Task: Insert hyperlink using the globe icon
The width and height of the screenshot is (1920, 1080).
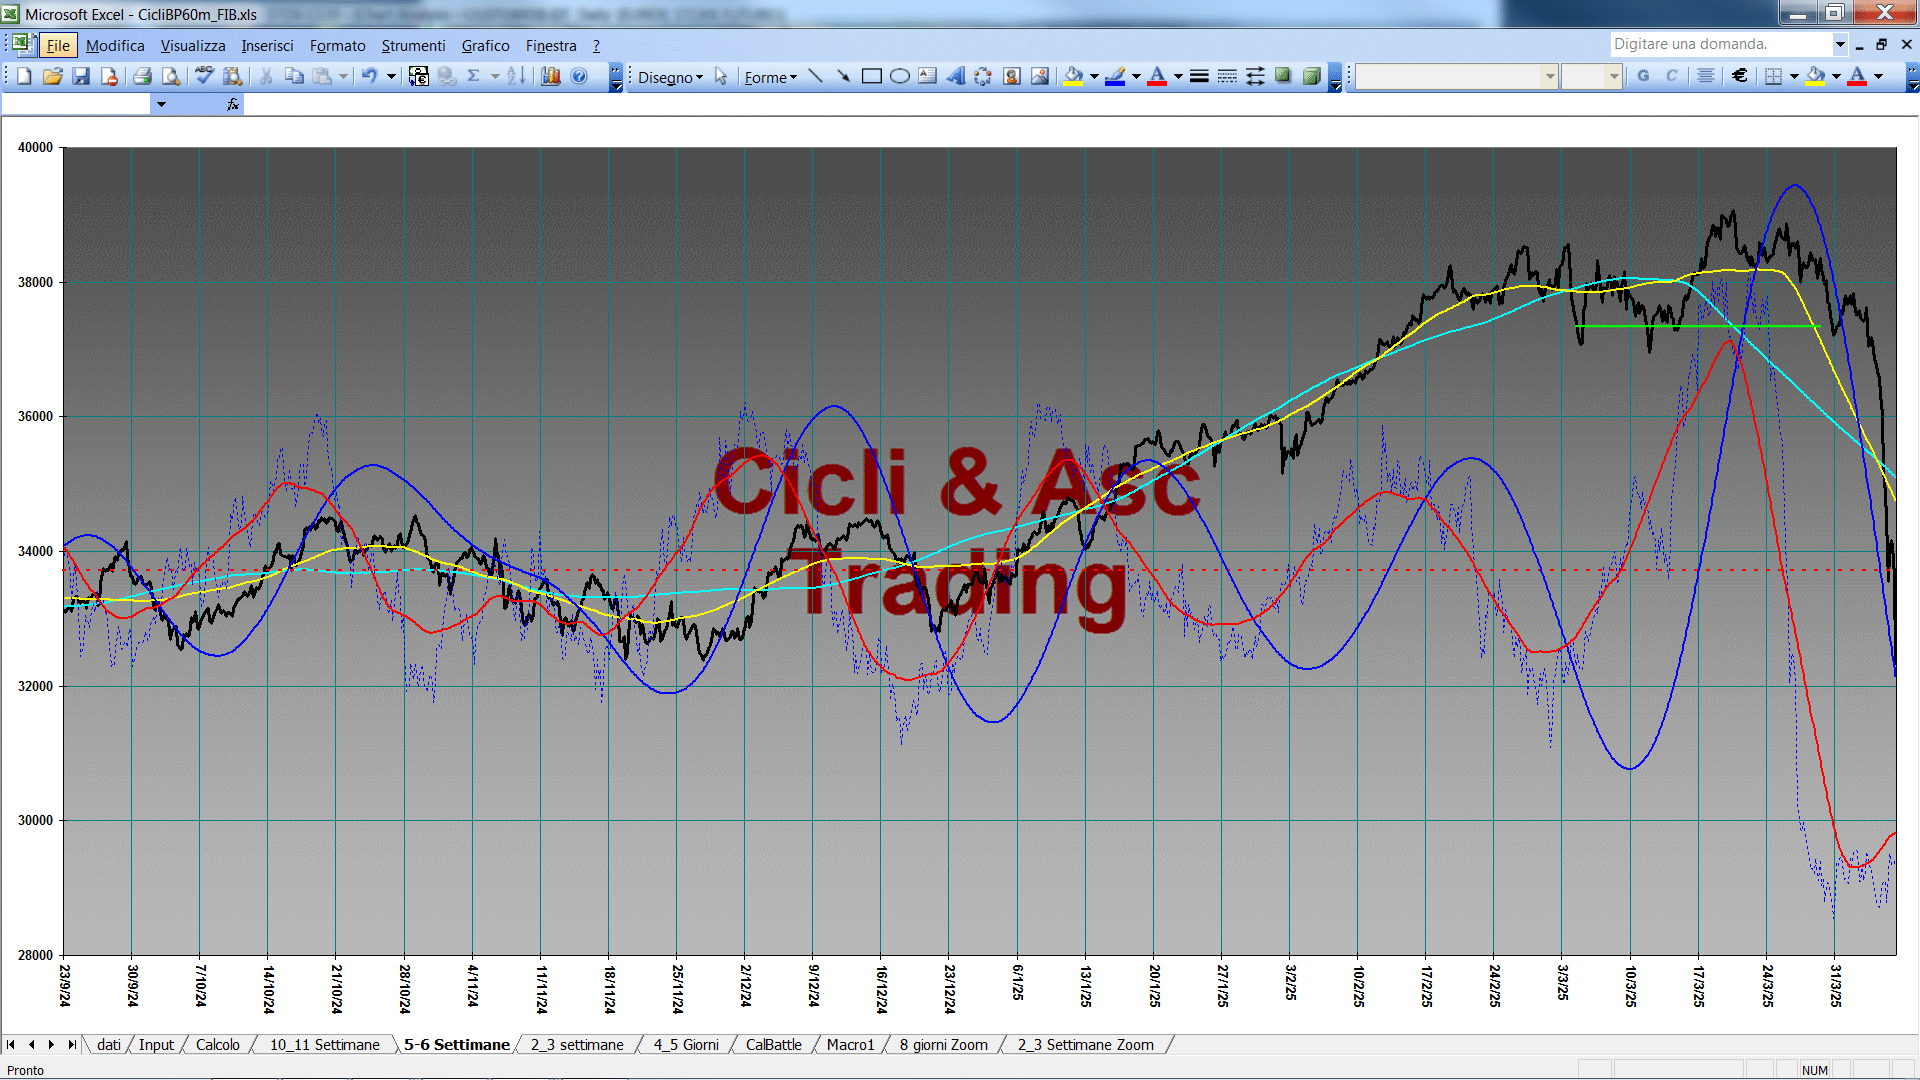Action: (447, 76)
